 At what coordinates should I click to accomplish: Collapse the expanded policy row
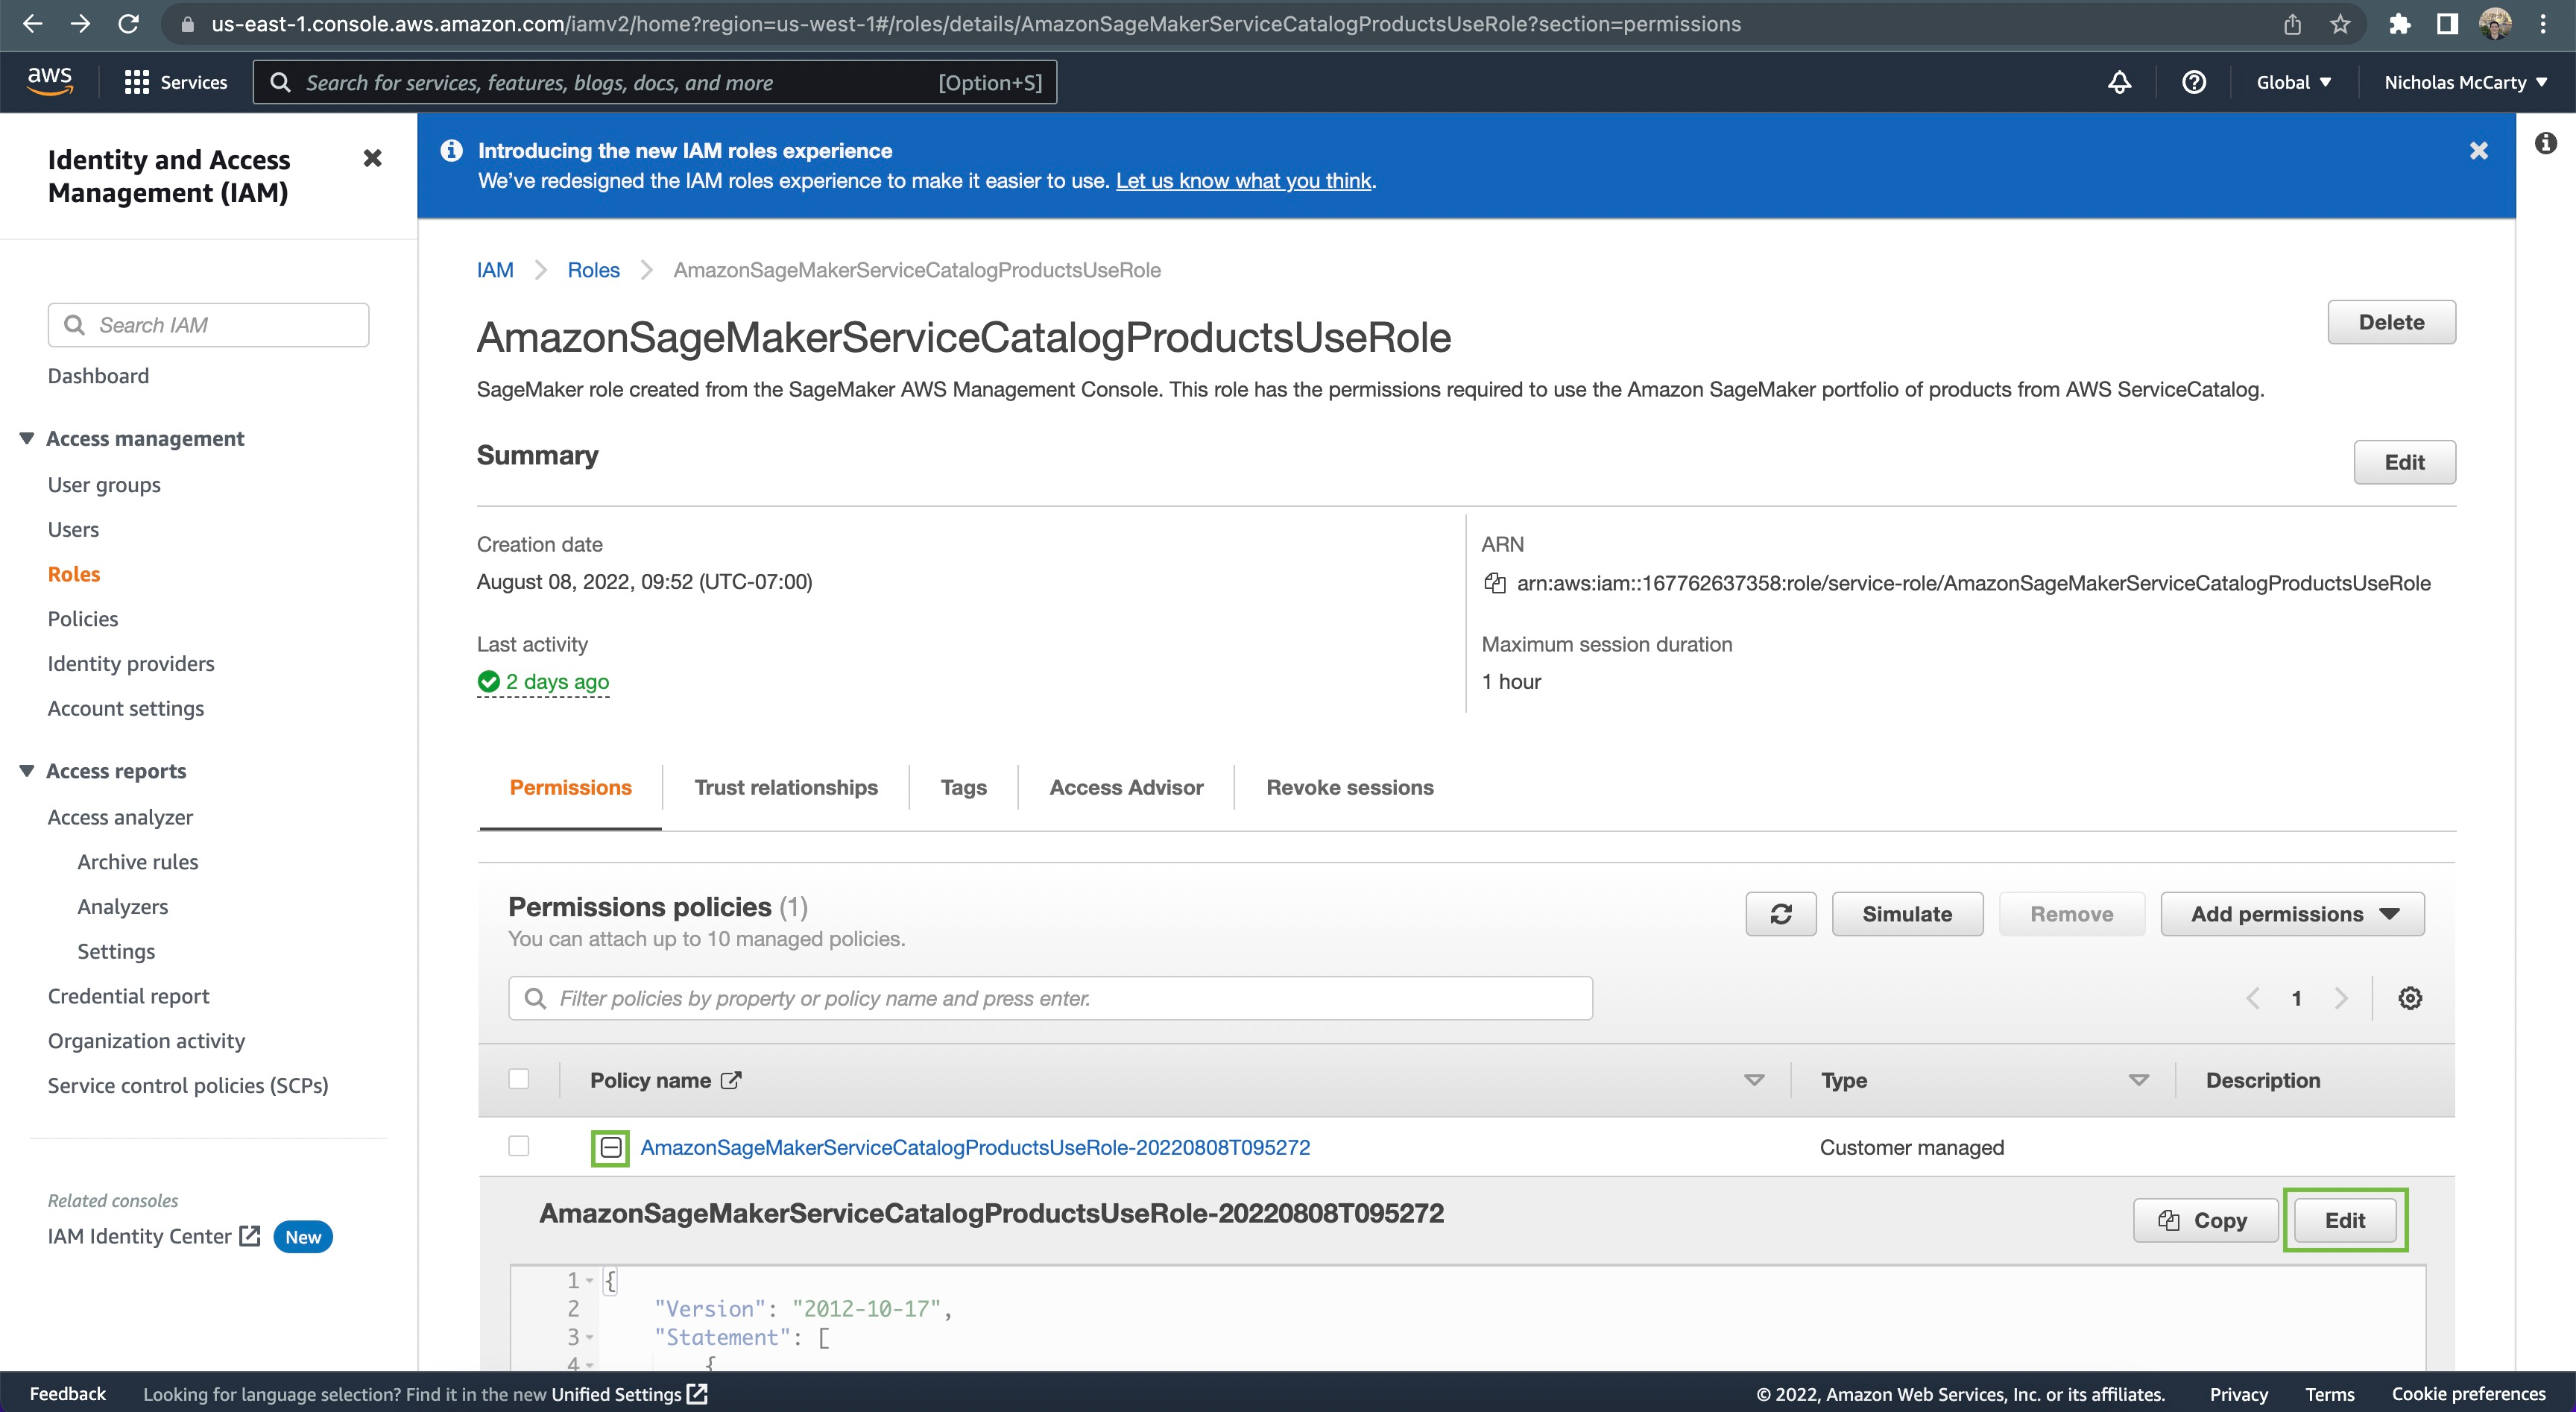610,1147
